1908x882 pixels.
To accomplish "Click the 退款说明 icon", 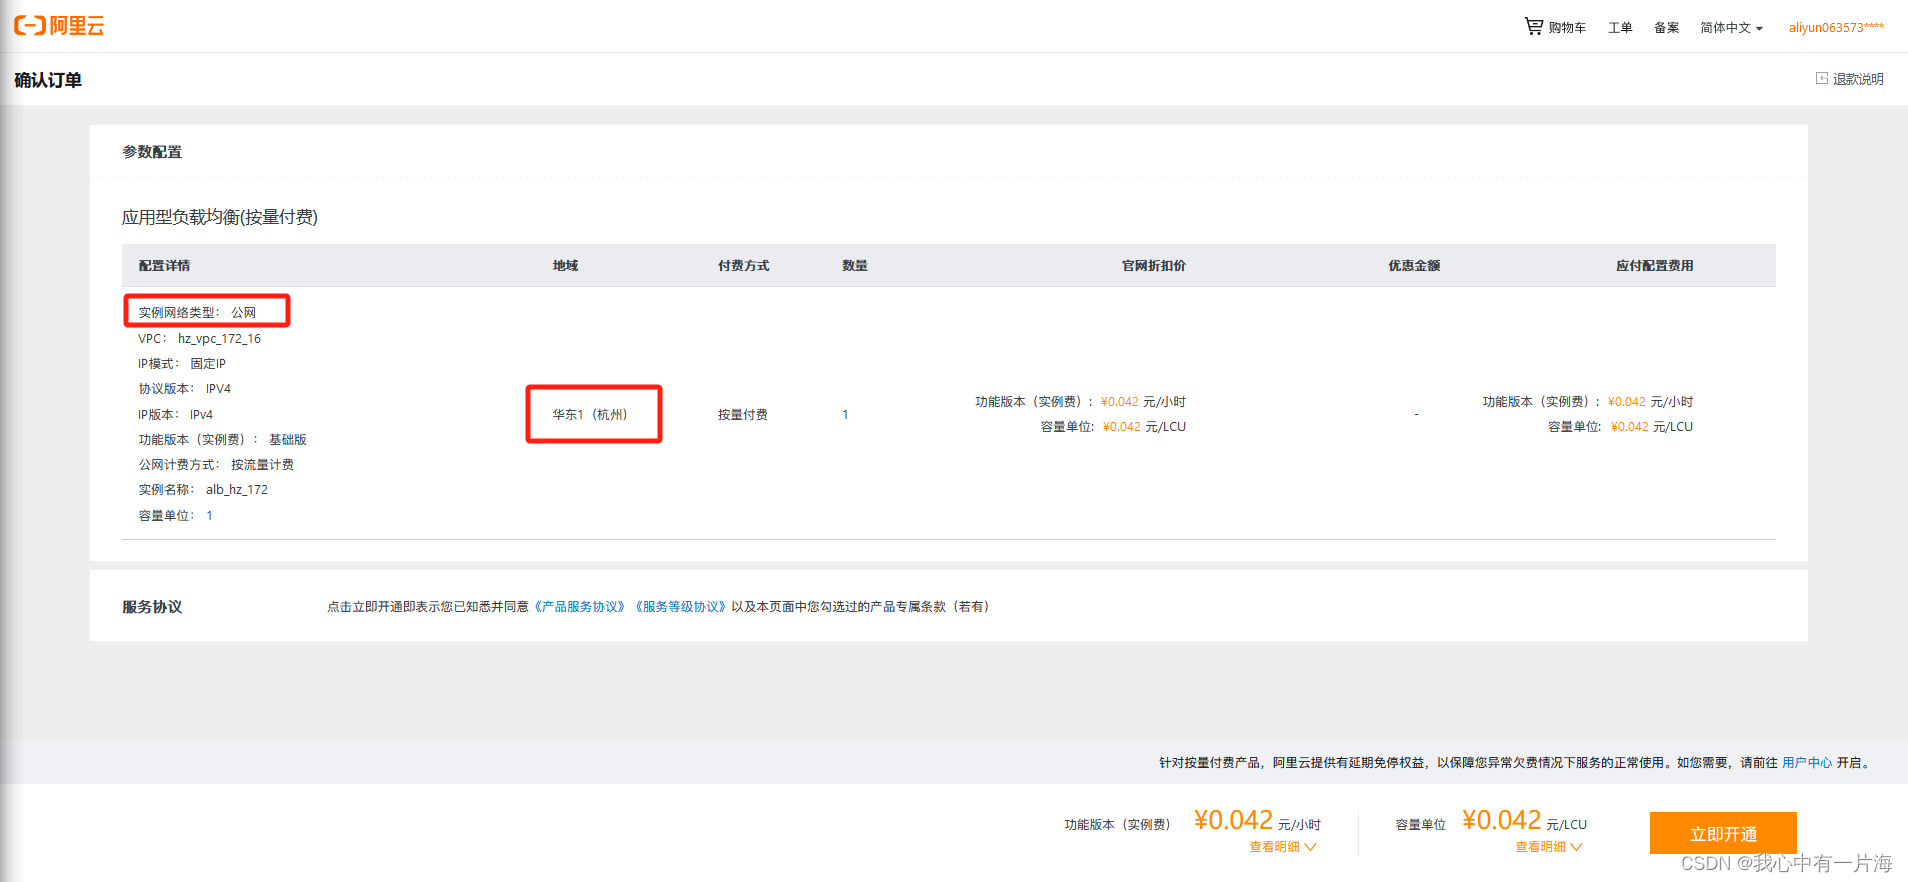I will coord(1822,78).
